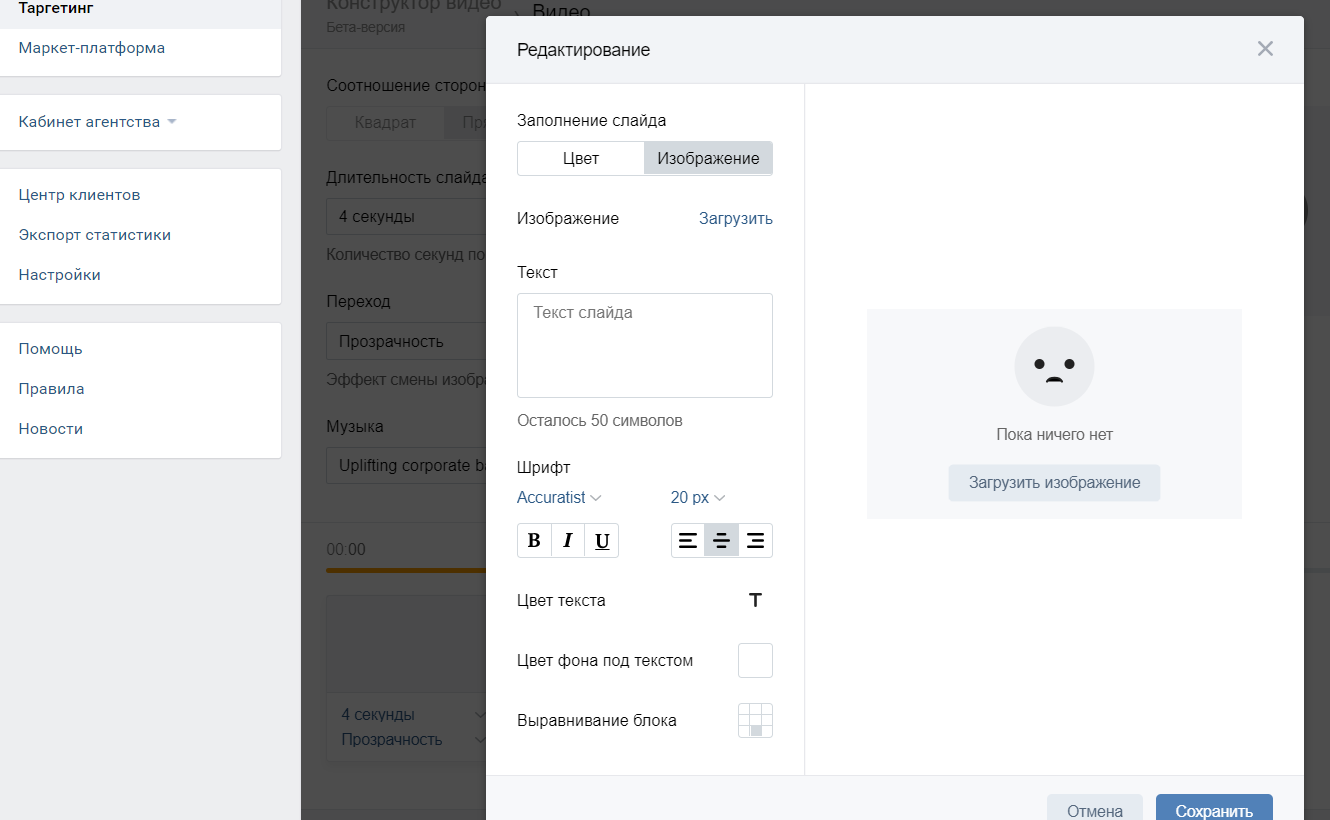Toggle underline text formatting
Viewport: 1330px width, 820px height.
(x=602, y=541)
